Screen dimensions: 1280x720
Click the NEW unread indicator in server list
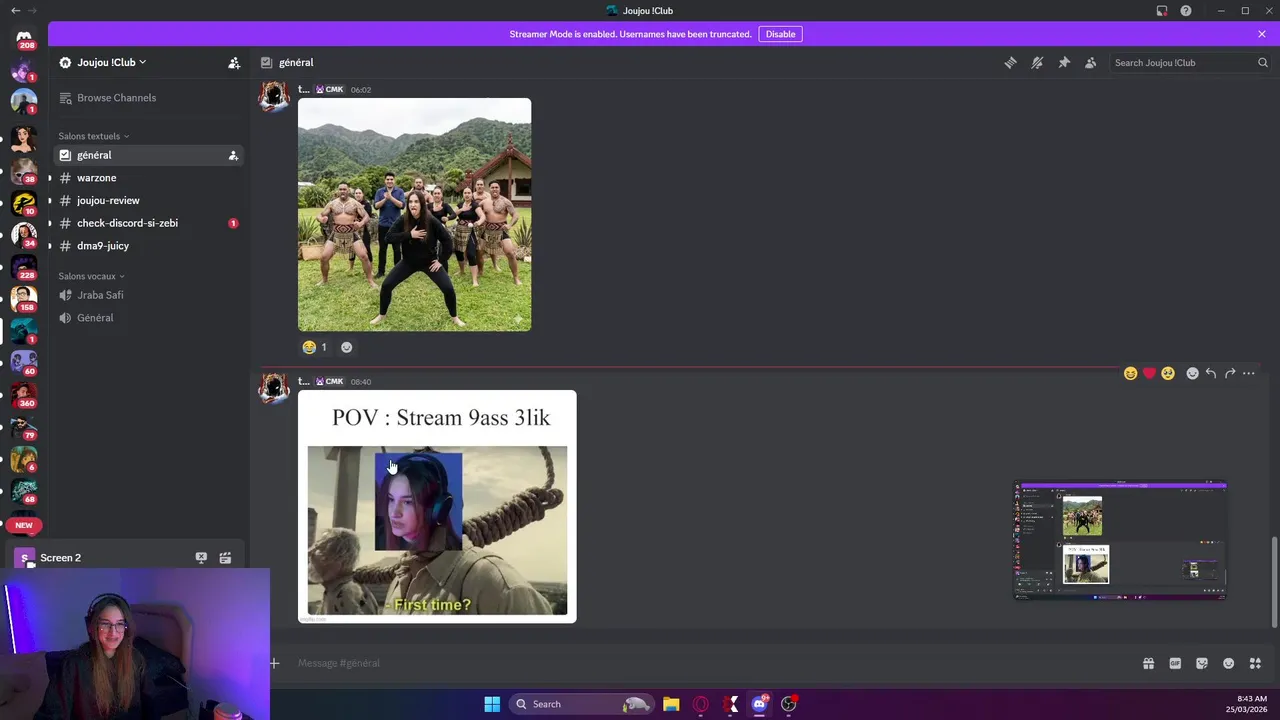pyautogui.click(x=24, y=525)
